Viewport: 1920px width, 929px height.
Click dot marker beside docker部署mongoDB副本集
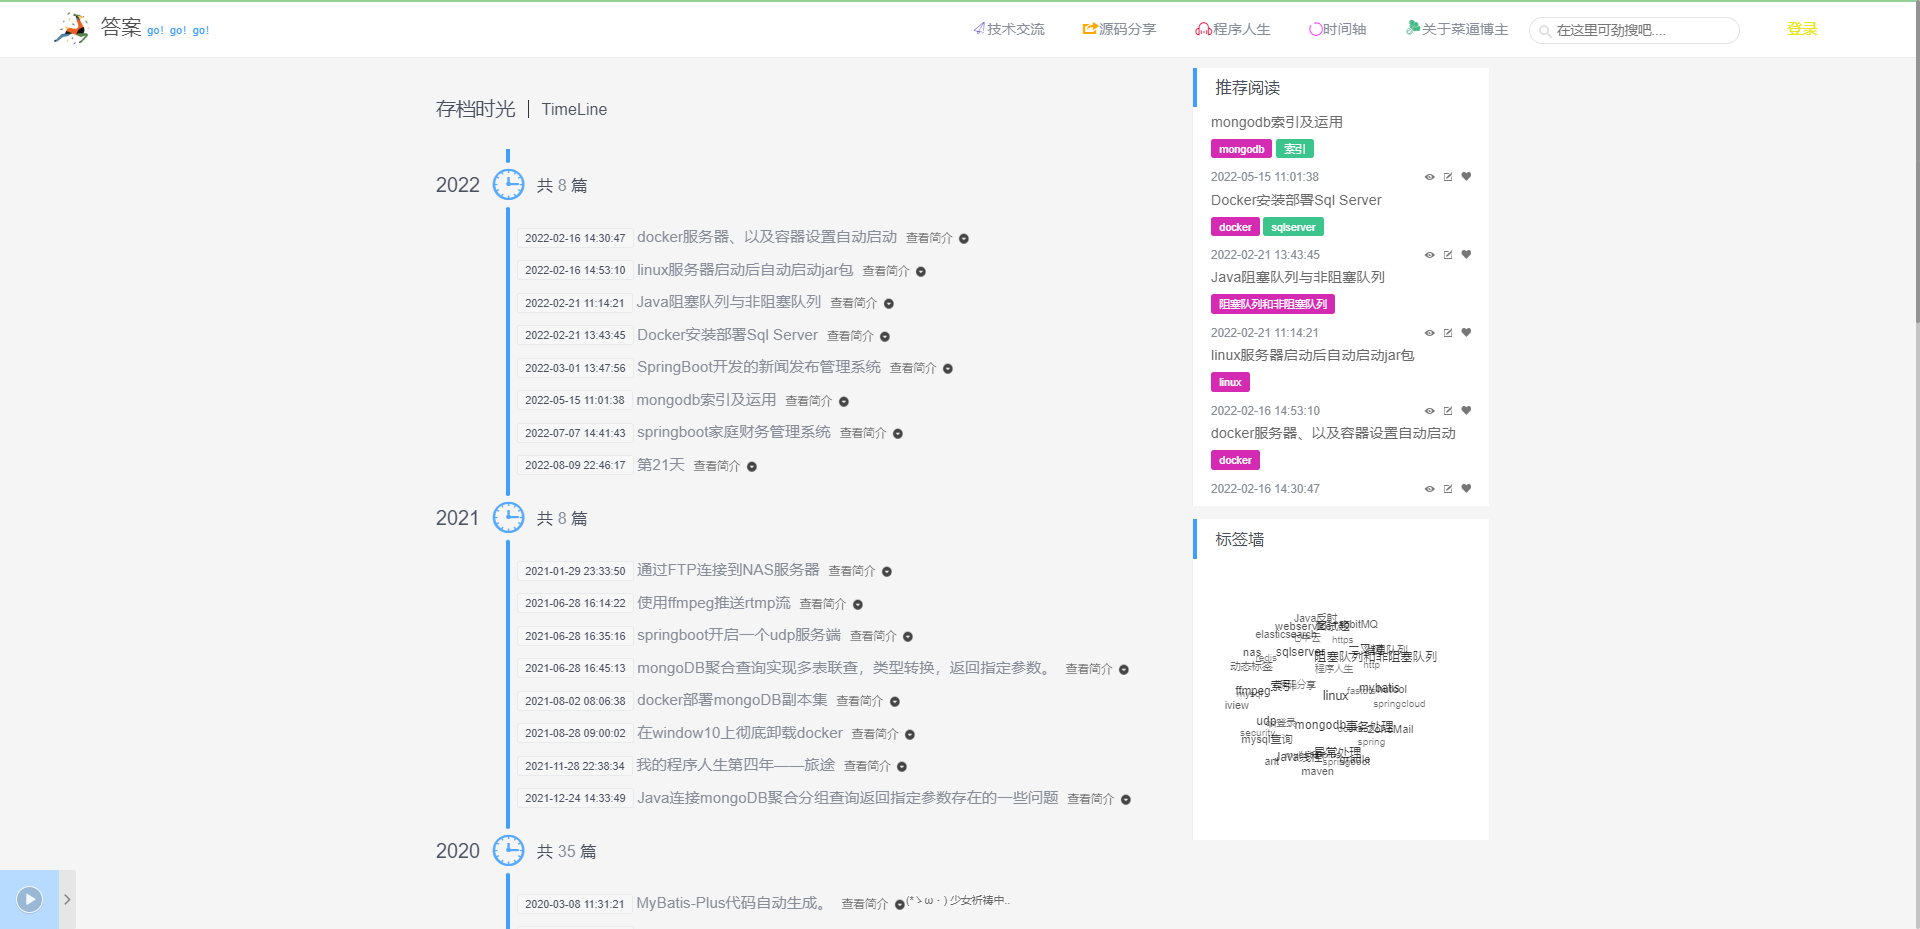pos(895,701)
